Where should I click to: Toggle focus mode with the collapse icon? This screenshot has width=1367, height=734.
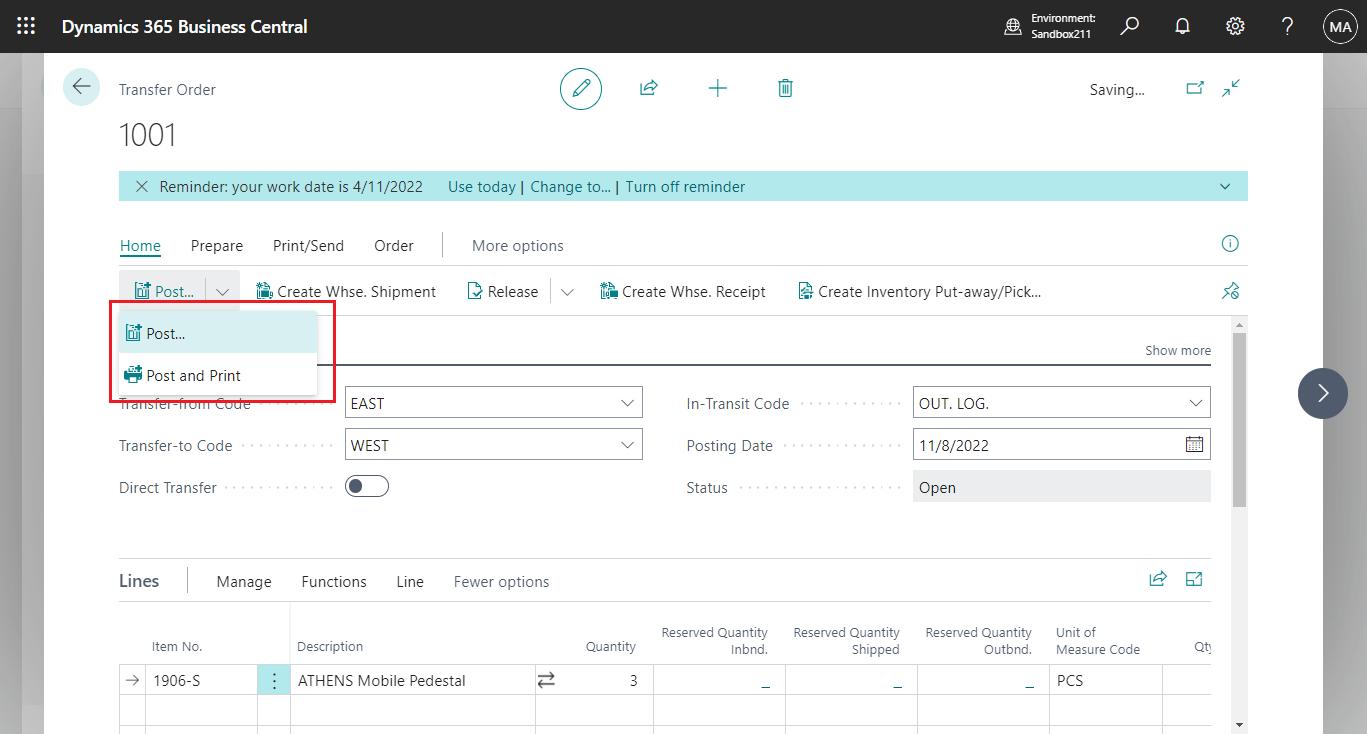click(1231, 88)
